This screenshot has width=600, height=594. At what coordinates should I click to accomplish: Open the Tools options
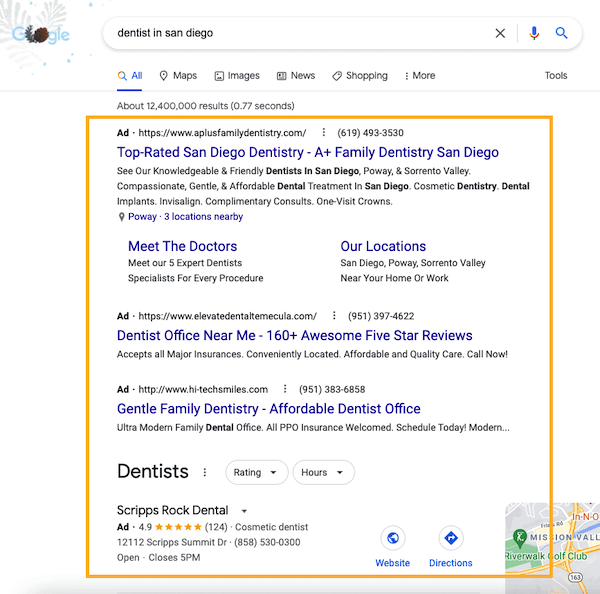(556, 75)
